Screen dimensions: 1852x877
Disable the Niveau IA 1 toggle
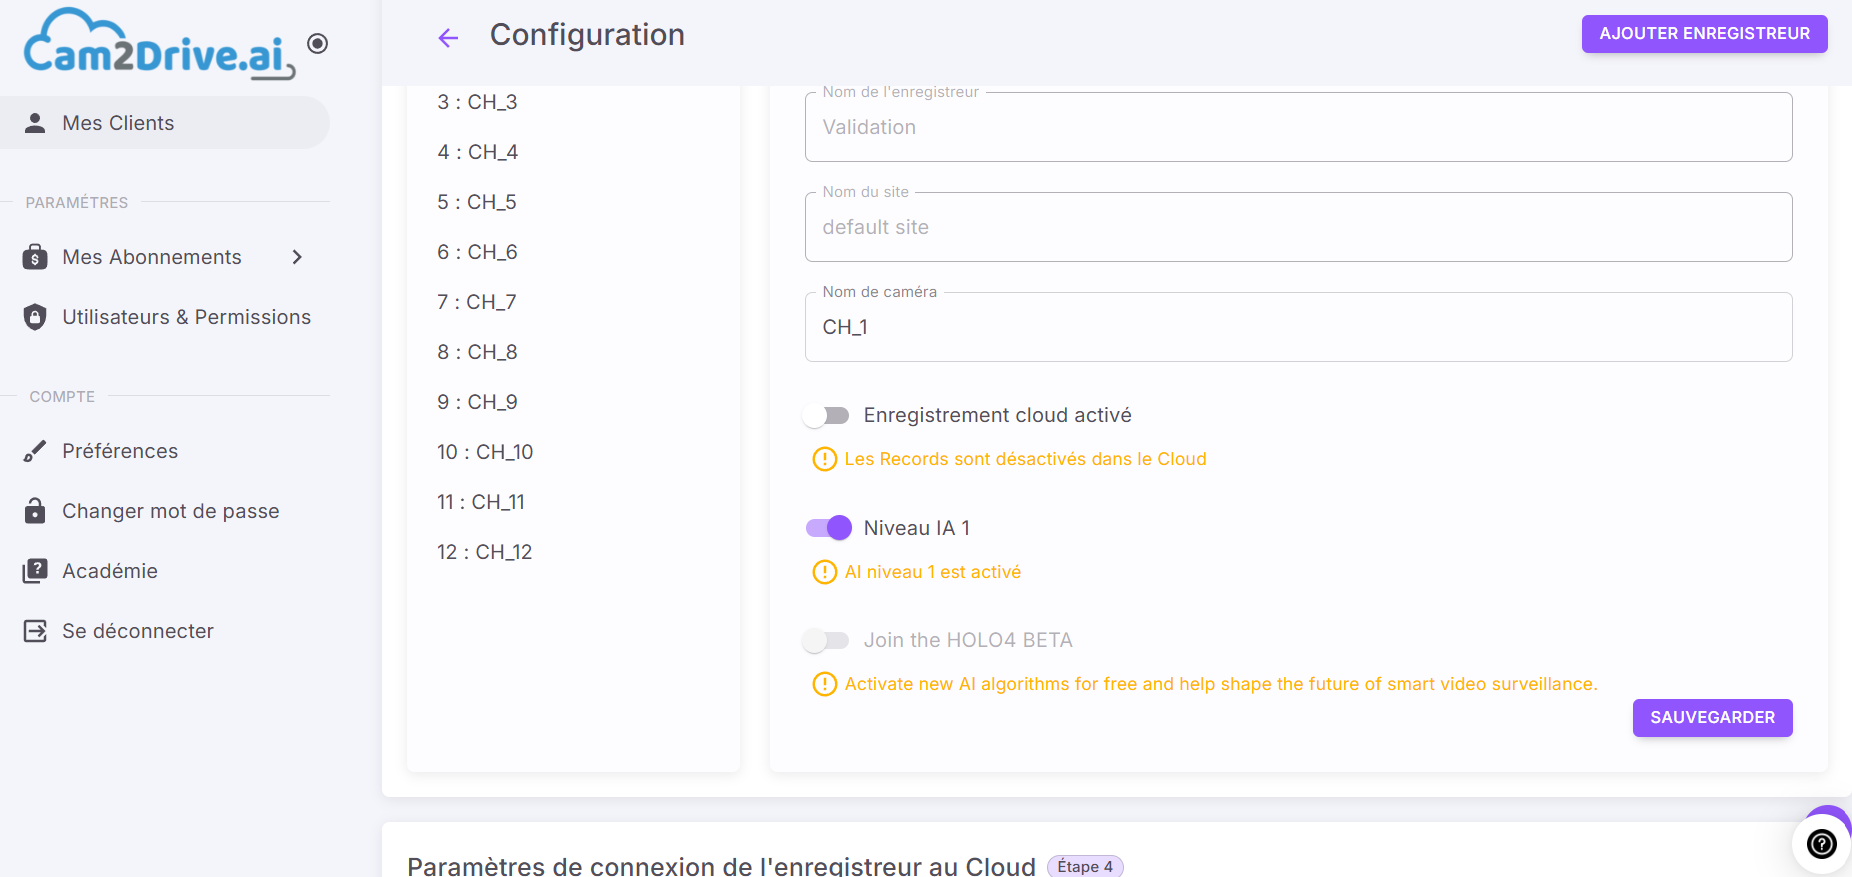[829, 528]
